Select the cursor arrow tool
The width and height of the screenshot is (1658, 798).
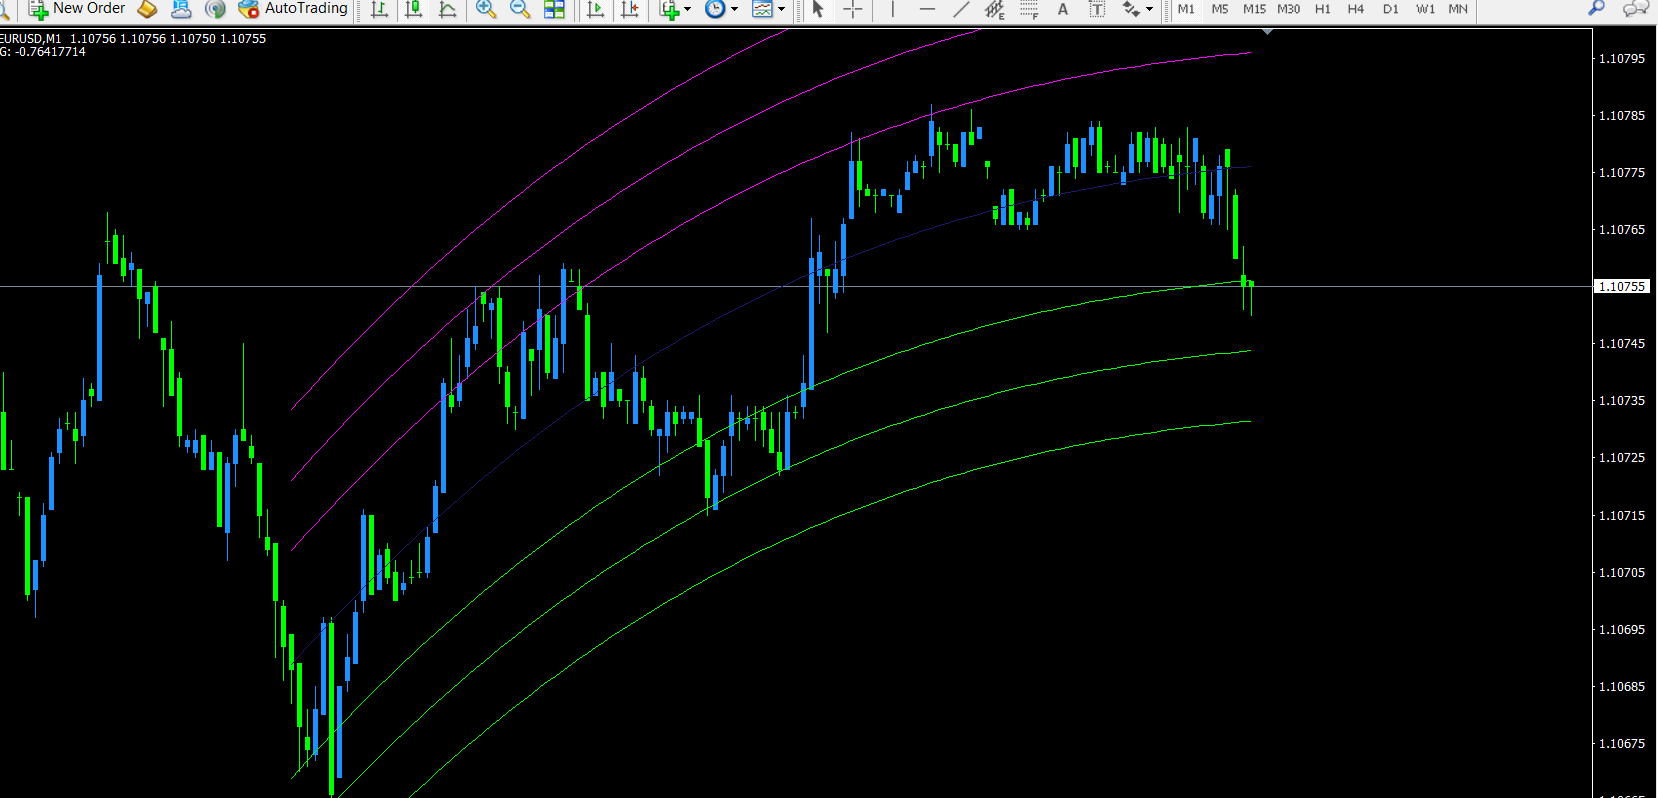tap(818, 9)
